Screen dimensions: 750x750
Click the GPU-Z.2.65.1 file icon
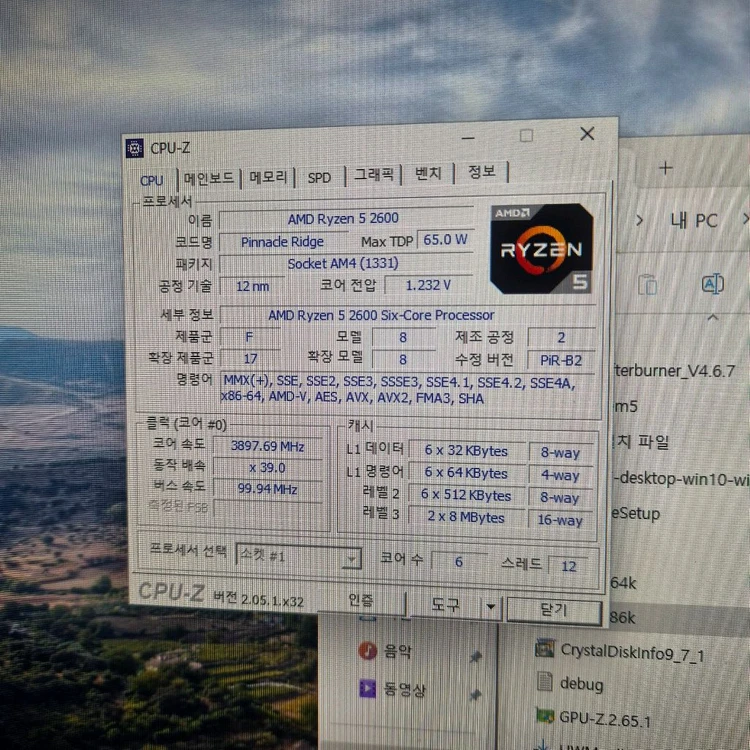544,716
